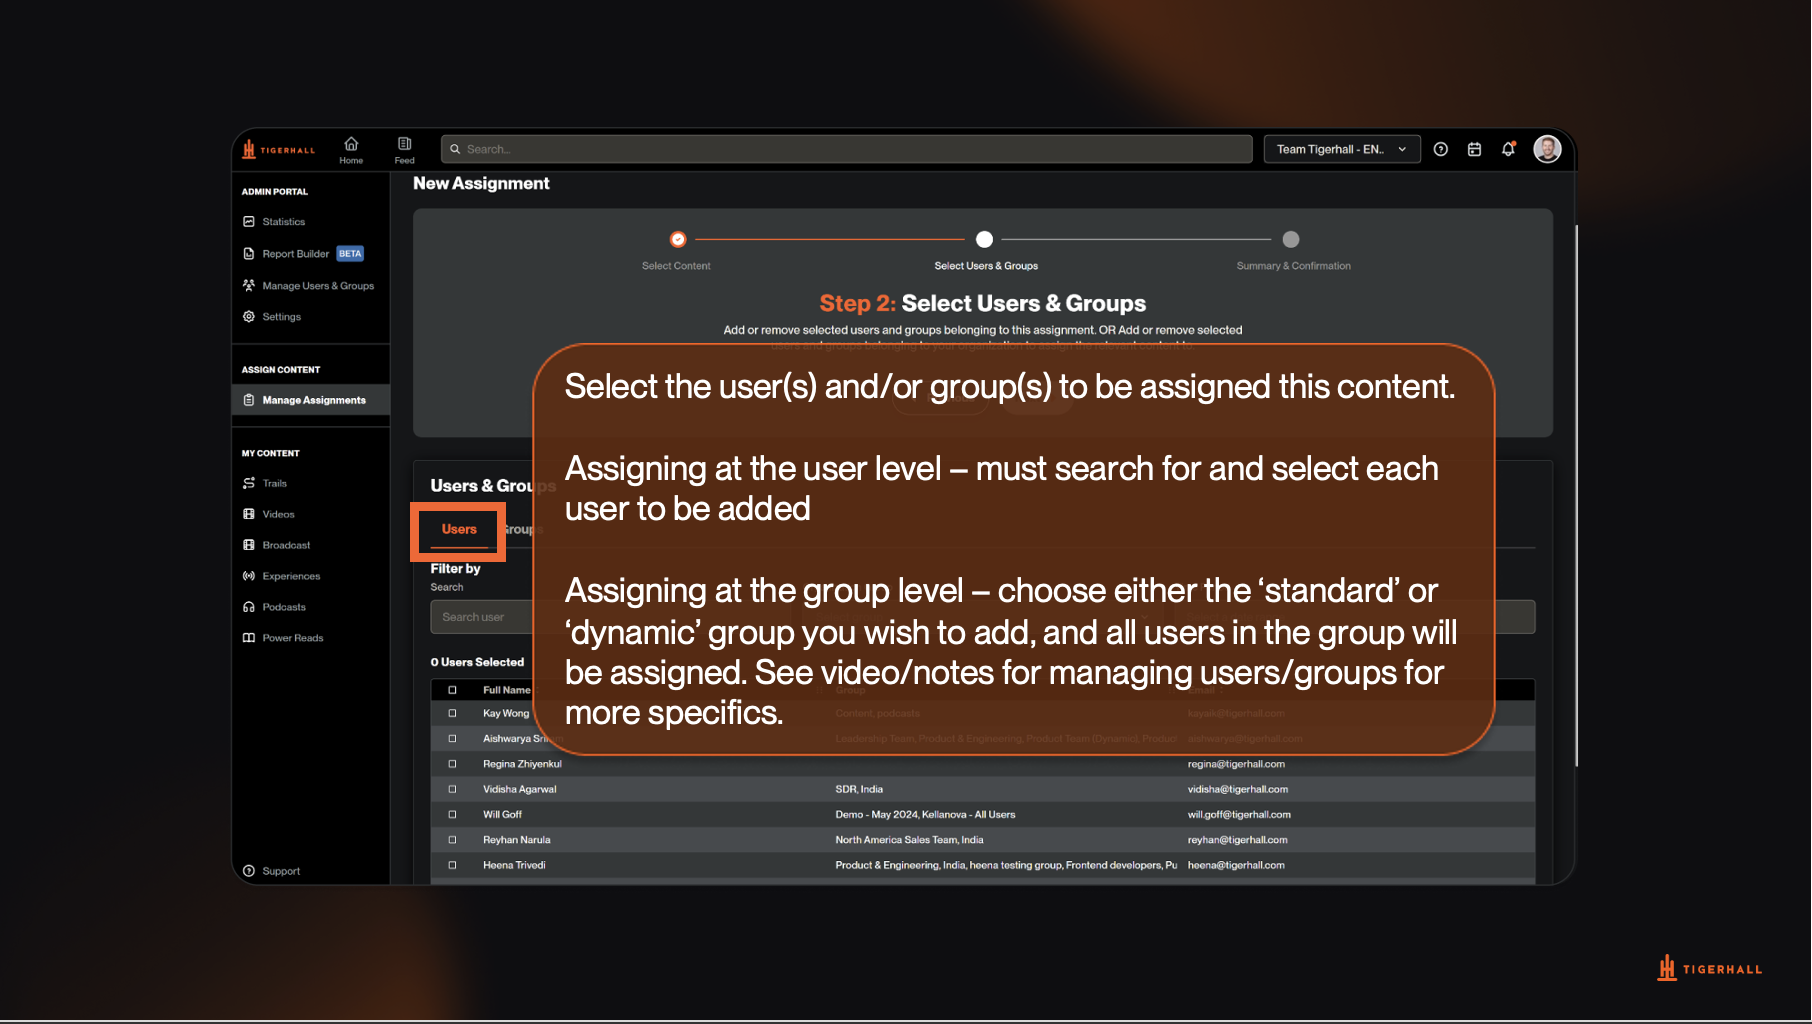Open the Feed from the top bar
The height and width of the screenshot is (1024, 1812).
(404, 150)
